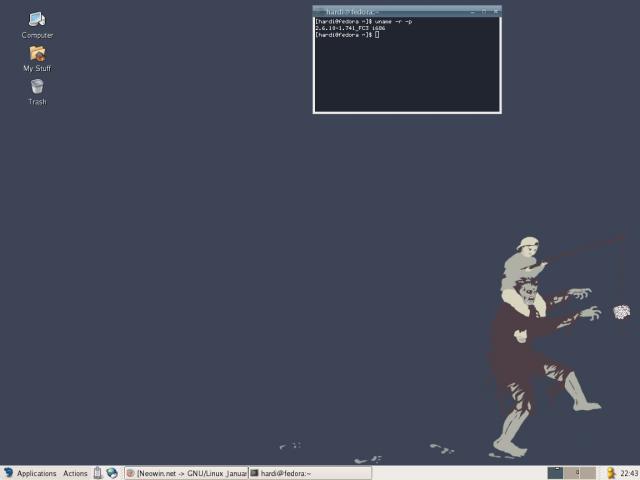Click the clipboard launcher icon in the panel
Screen dimensions: 640x480
pyautogui.click(x=98, y=473)
